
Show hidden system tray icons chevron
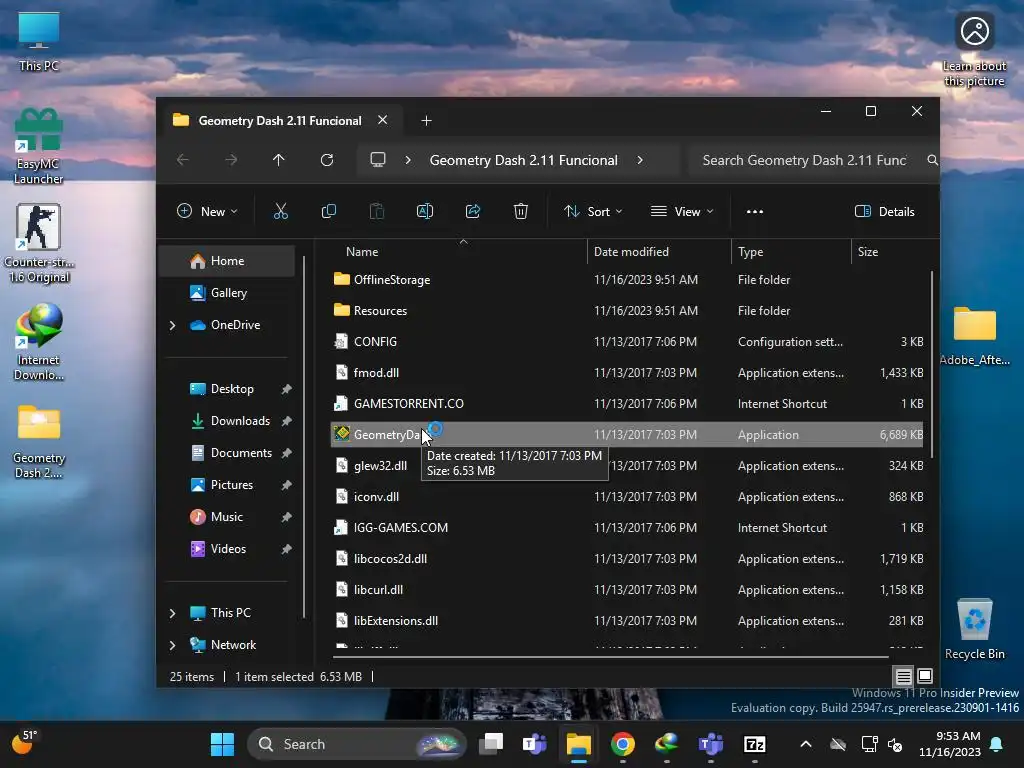click(x=806, y=744)
